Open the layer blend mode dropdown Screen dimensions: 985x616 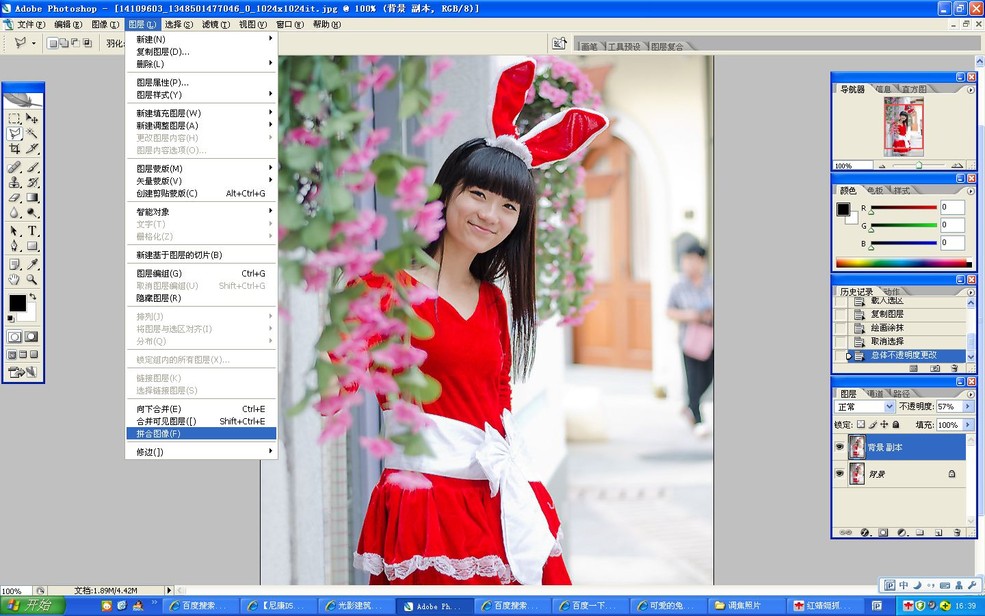click(x=889, y=407)
